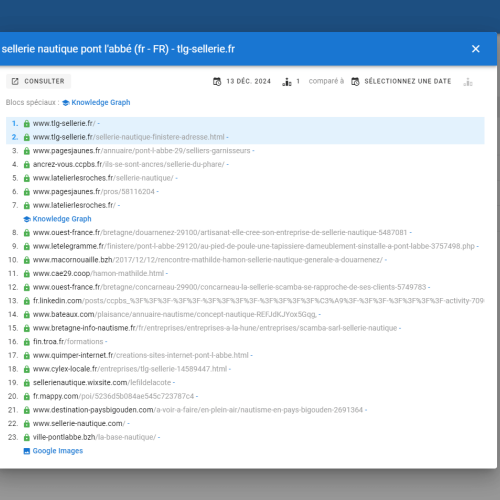
Task: Click the Knowledge Graph graduation cap icon in Blocs spéciaux
Action: tap(66, 103)
